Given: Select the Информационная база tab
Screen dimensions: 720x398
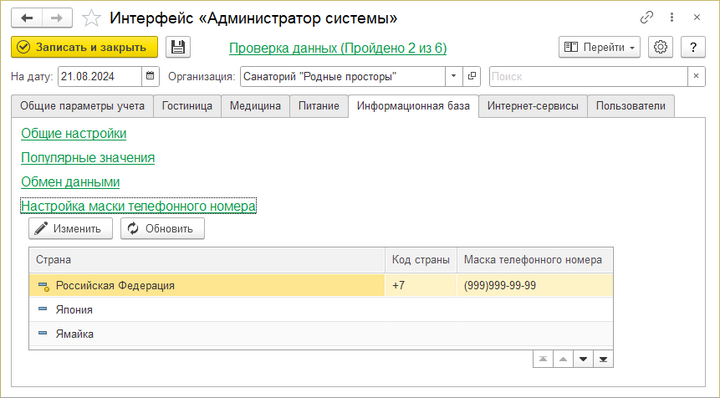Looking at the screenshot, I should (x=413, y=106).
